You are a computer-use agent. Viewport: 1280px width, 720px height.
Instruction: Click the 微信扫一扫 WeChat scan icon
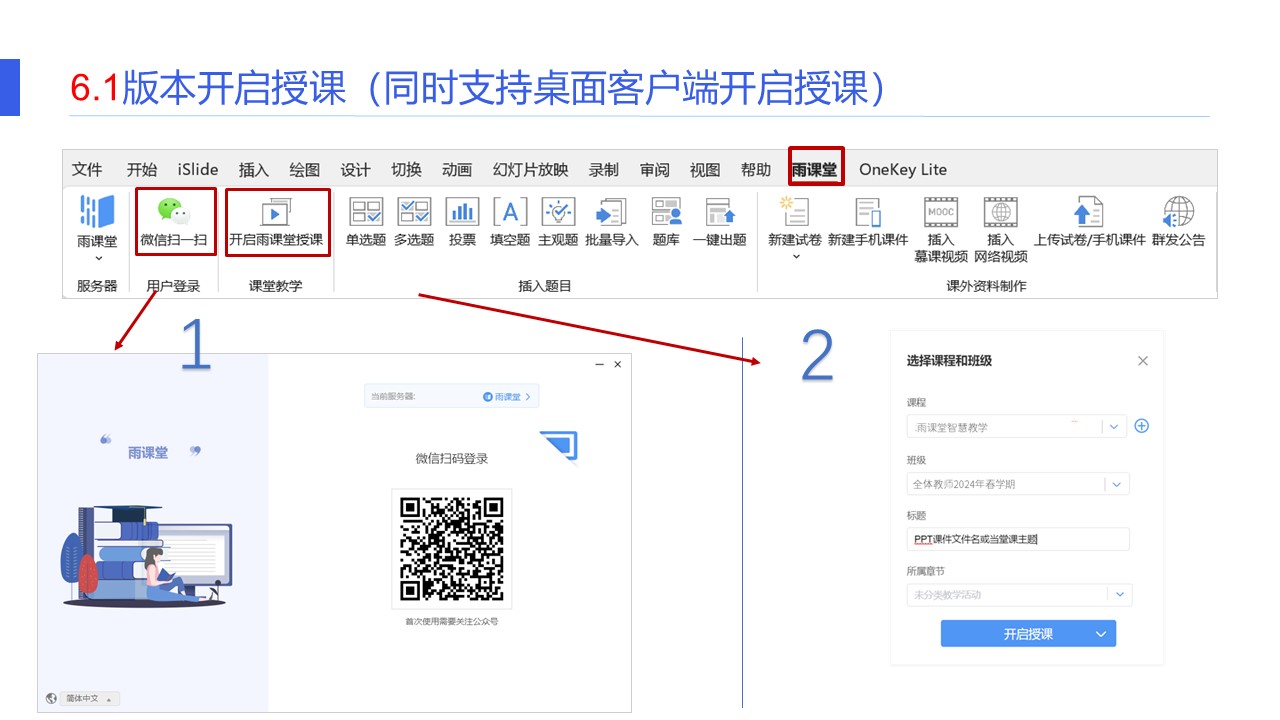[x=174, y=213]
